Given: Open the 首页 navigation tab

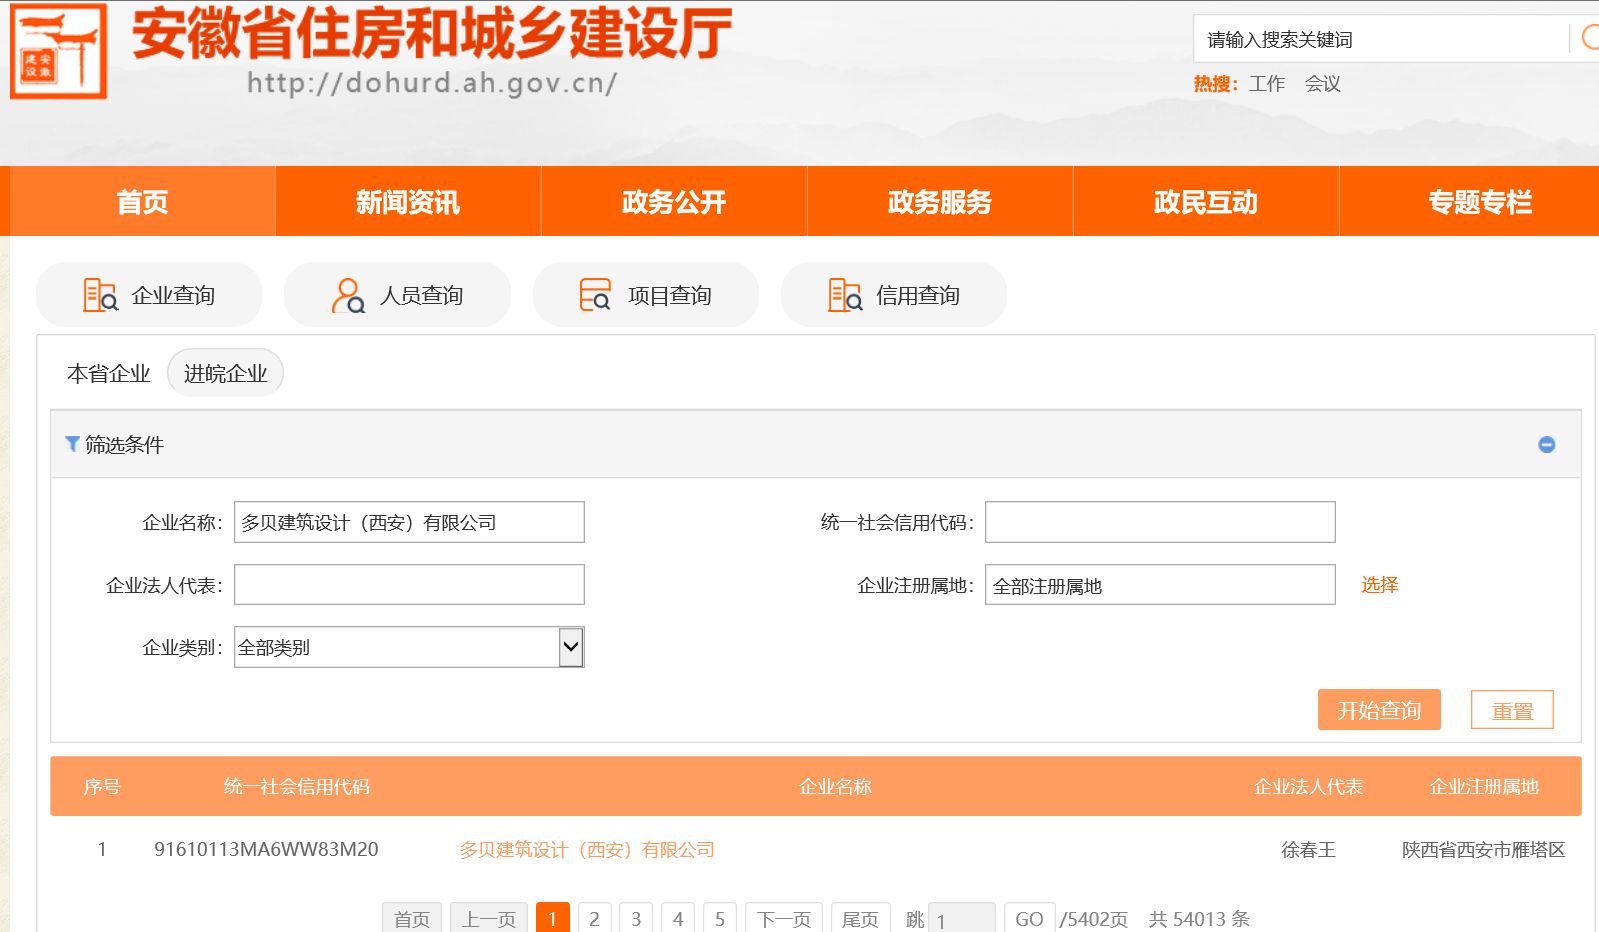Looking at the screenshot, I should [x=142, y=202].
